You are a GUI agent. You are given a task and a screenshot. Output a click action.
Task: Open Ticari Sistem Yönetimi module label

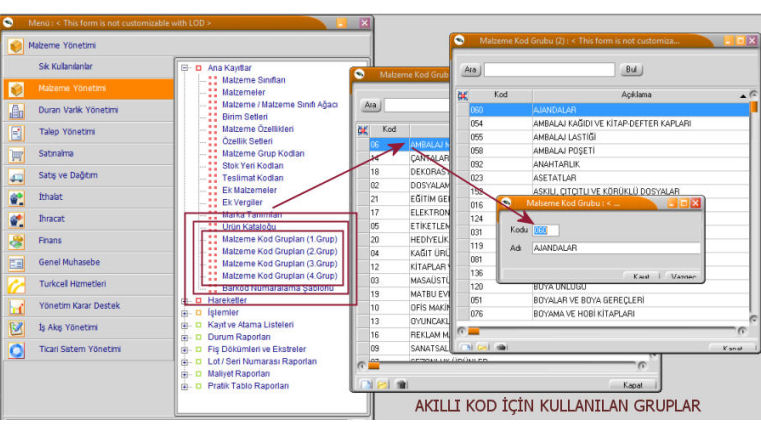point(80,349)
